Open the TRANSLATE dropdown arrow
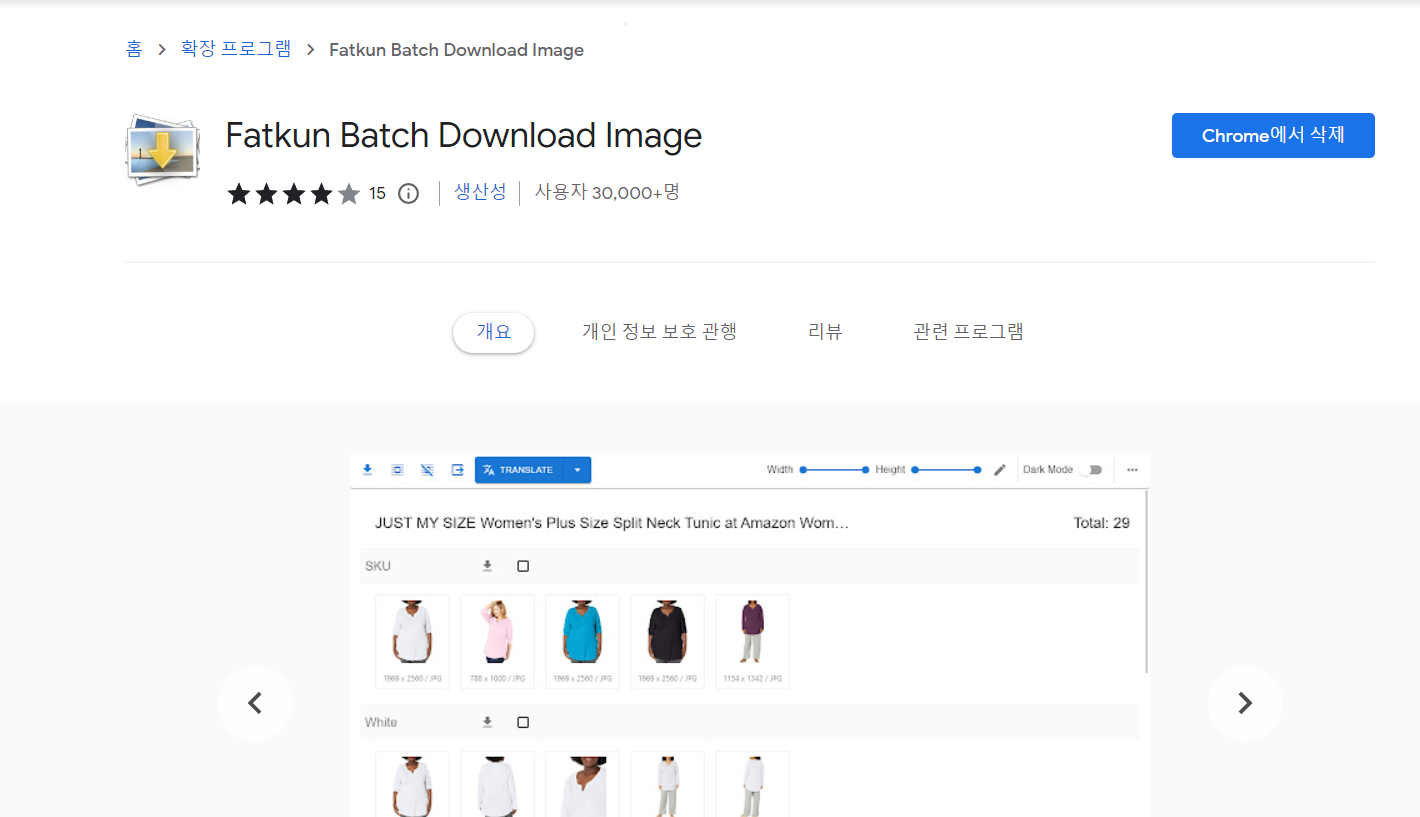 coord(577,470)
